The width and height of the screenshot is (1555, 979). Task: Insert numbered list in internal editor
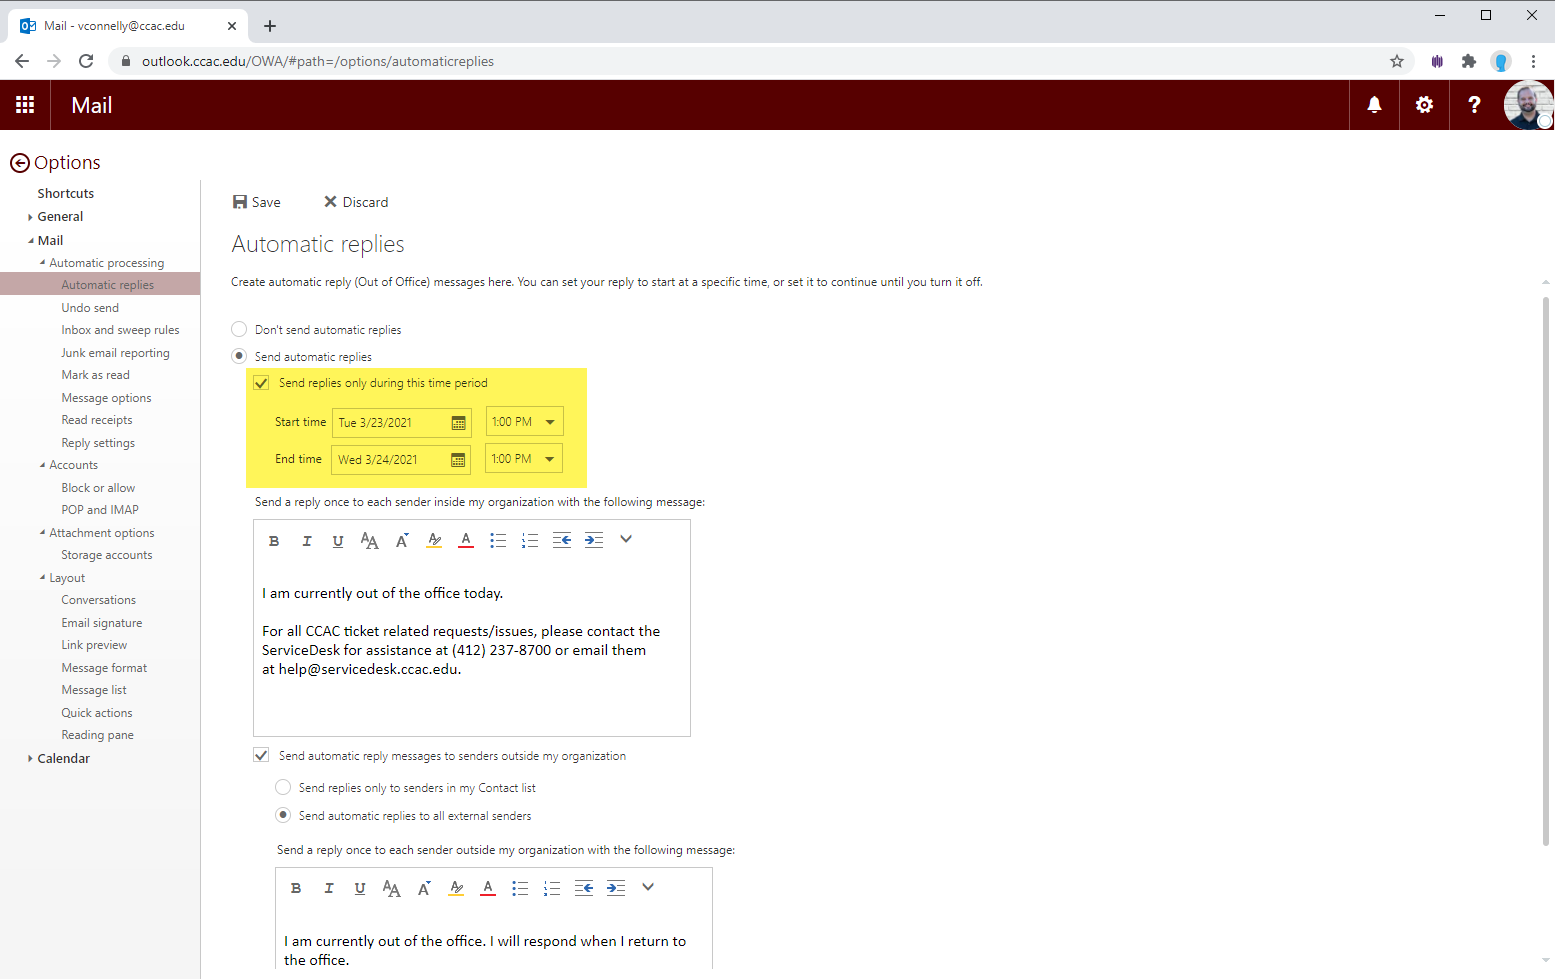(x=530, y=541)
